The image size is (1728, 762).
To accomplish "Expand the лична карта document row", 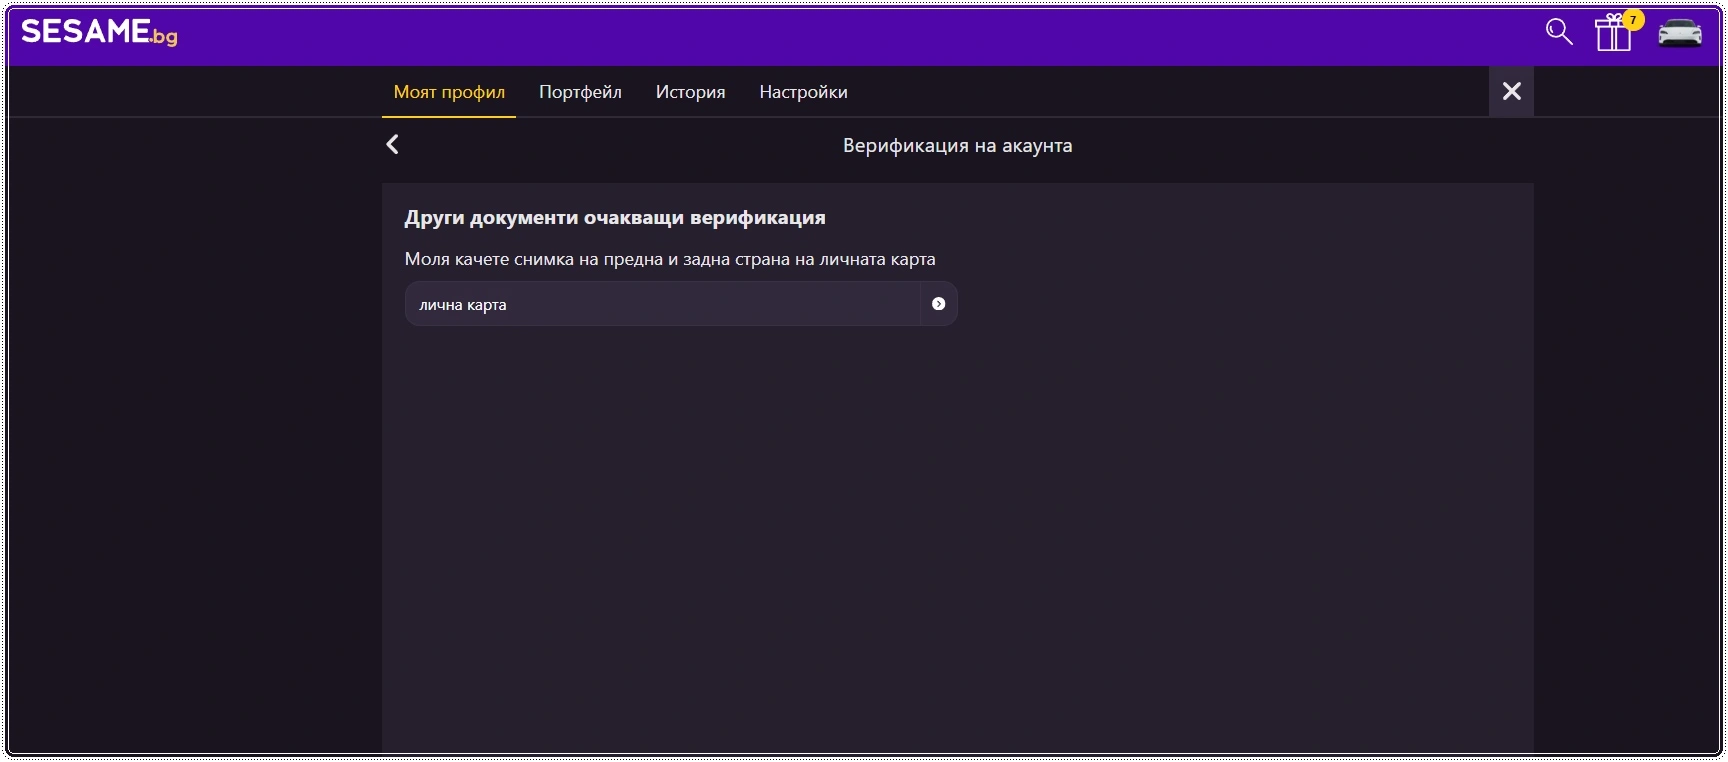I will [681, 304].
